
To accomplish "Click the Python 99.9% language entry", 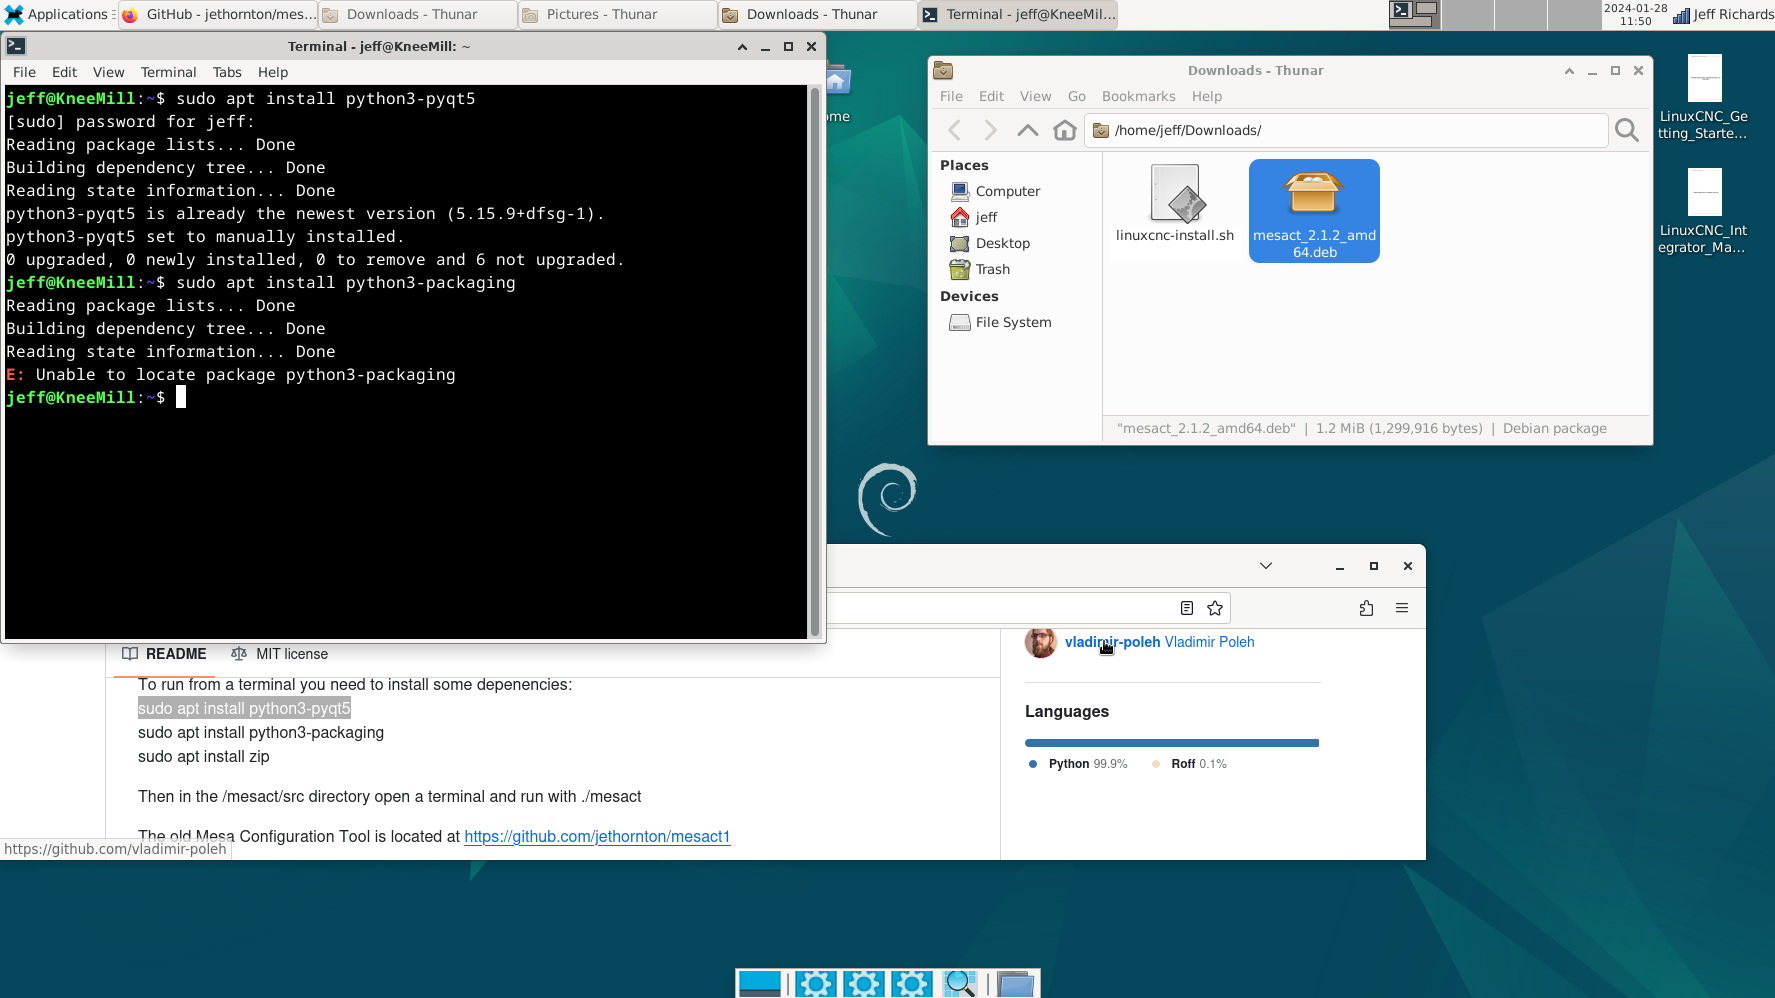I will tap(1078, 764).
